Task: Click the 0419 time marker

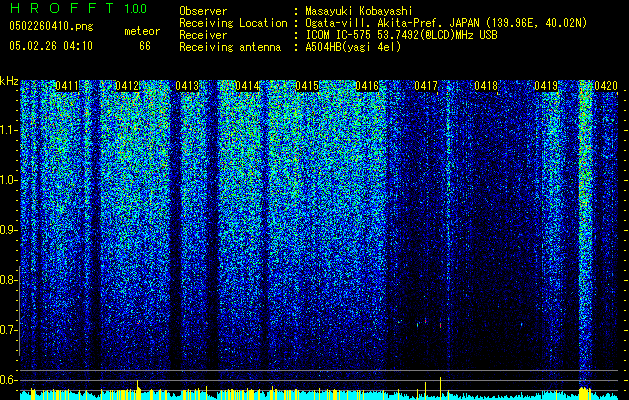Action: [x=546, y=86]
